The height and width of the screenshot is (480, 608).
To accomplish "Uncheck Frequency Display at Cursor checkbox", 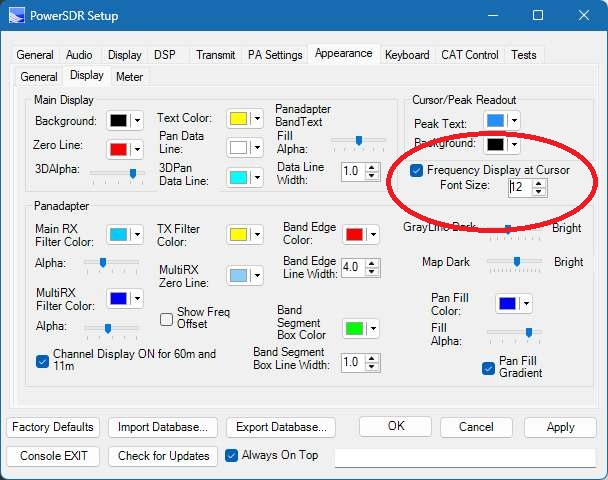I will (416, 170).
